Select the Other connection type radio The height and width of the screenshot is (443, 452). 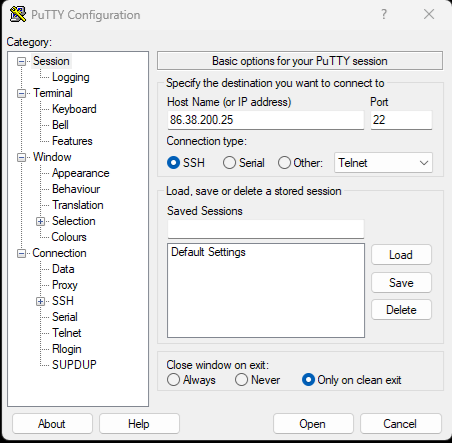pyautogui.click(x=284, y=163)
